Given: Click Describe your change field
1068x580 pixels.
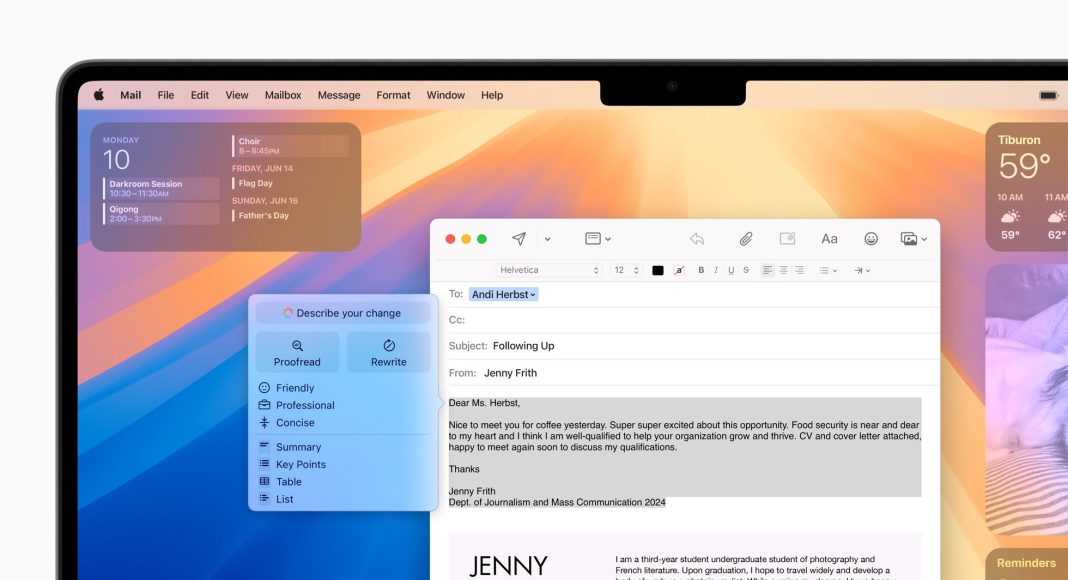Looking at the screenshot, I should click(343, 313).
